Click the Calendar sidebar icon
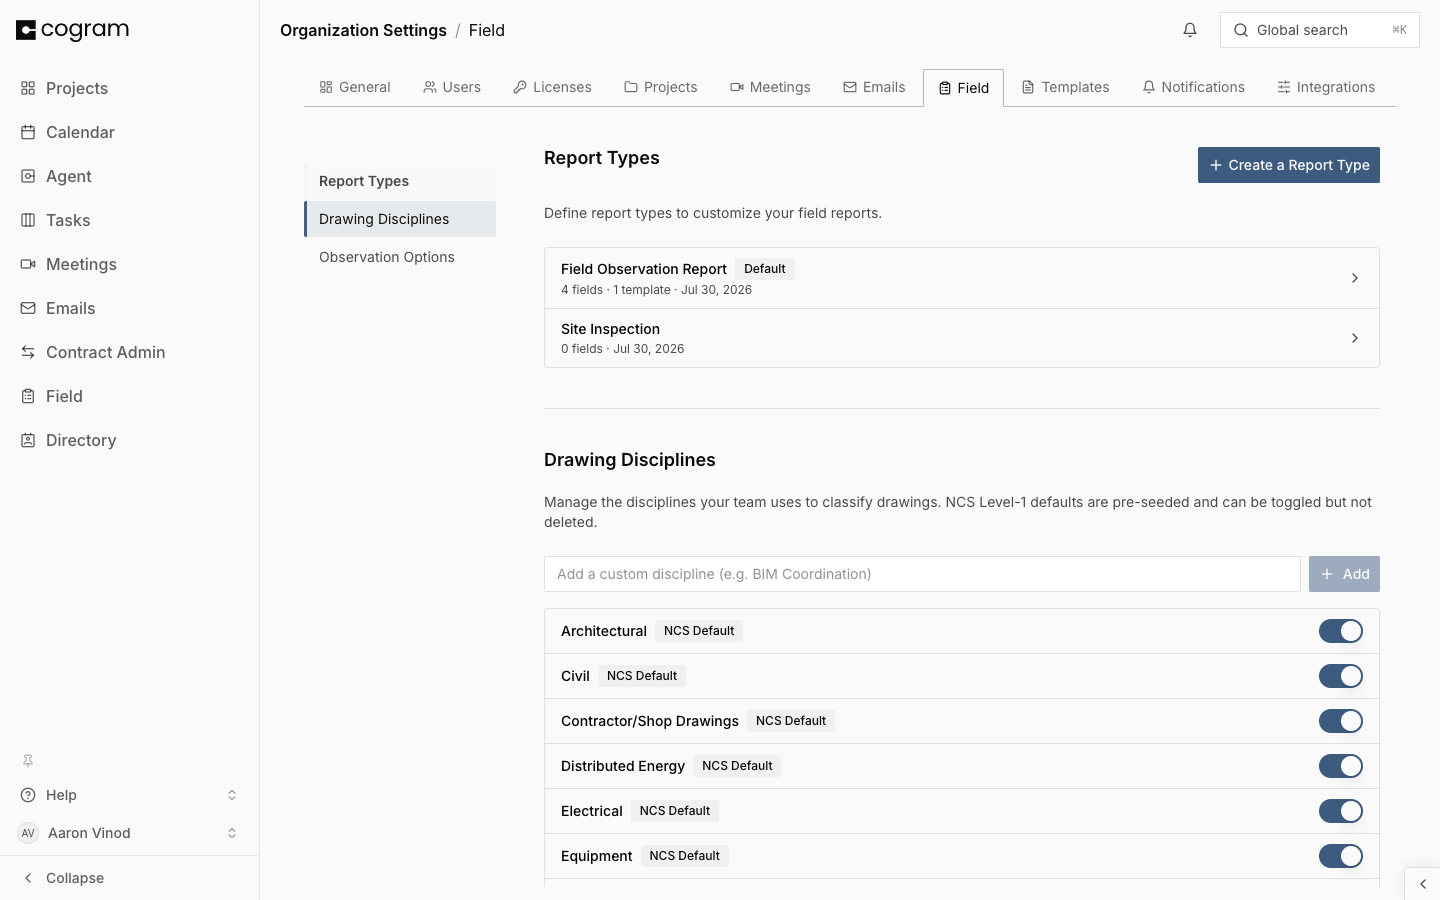 (28, 132)
